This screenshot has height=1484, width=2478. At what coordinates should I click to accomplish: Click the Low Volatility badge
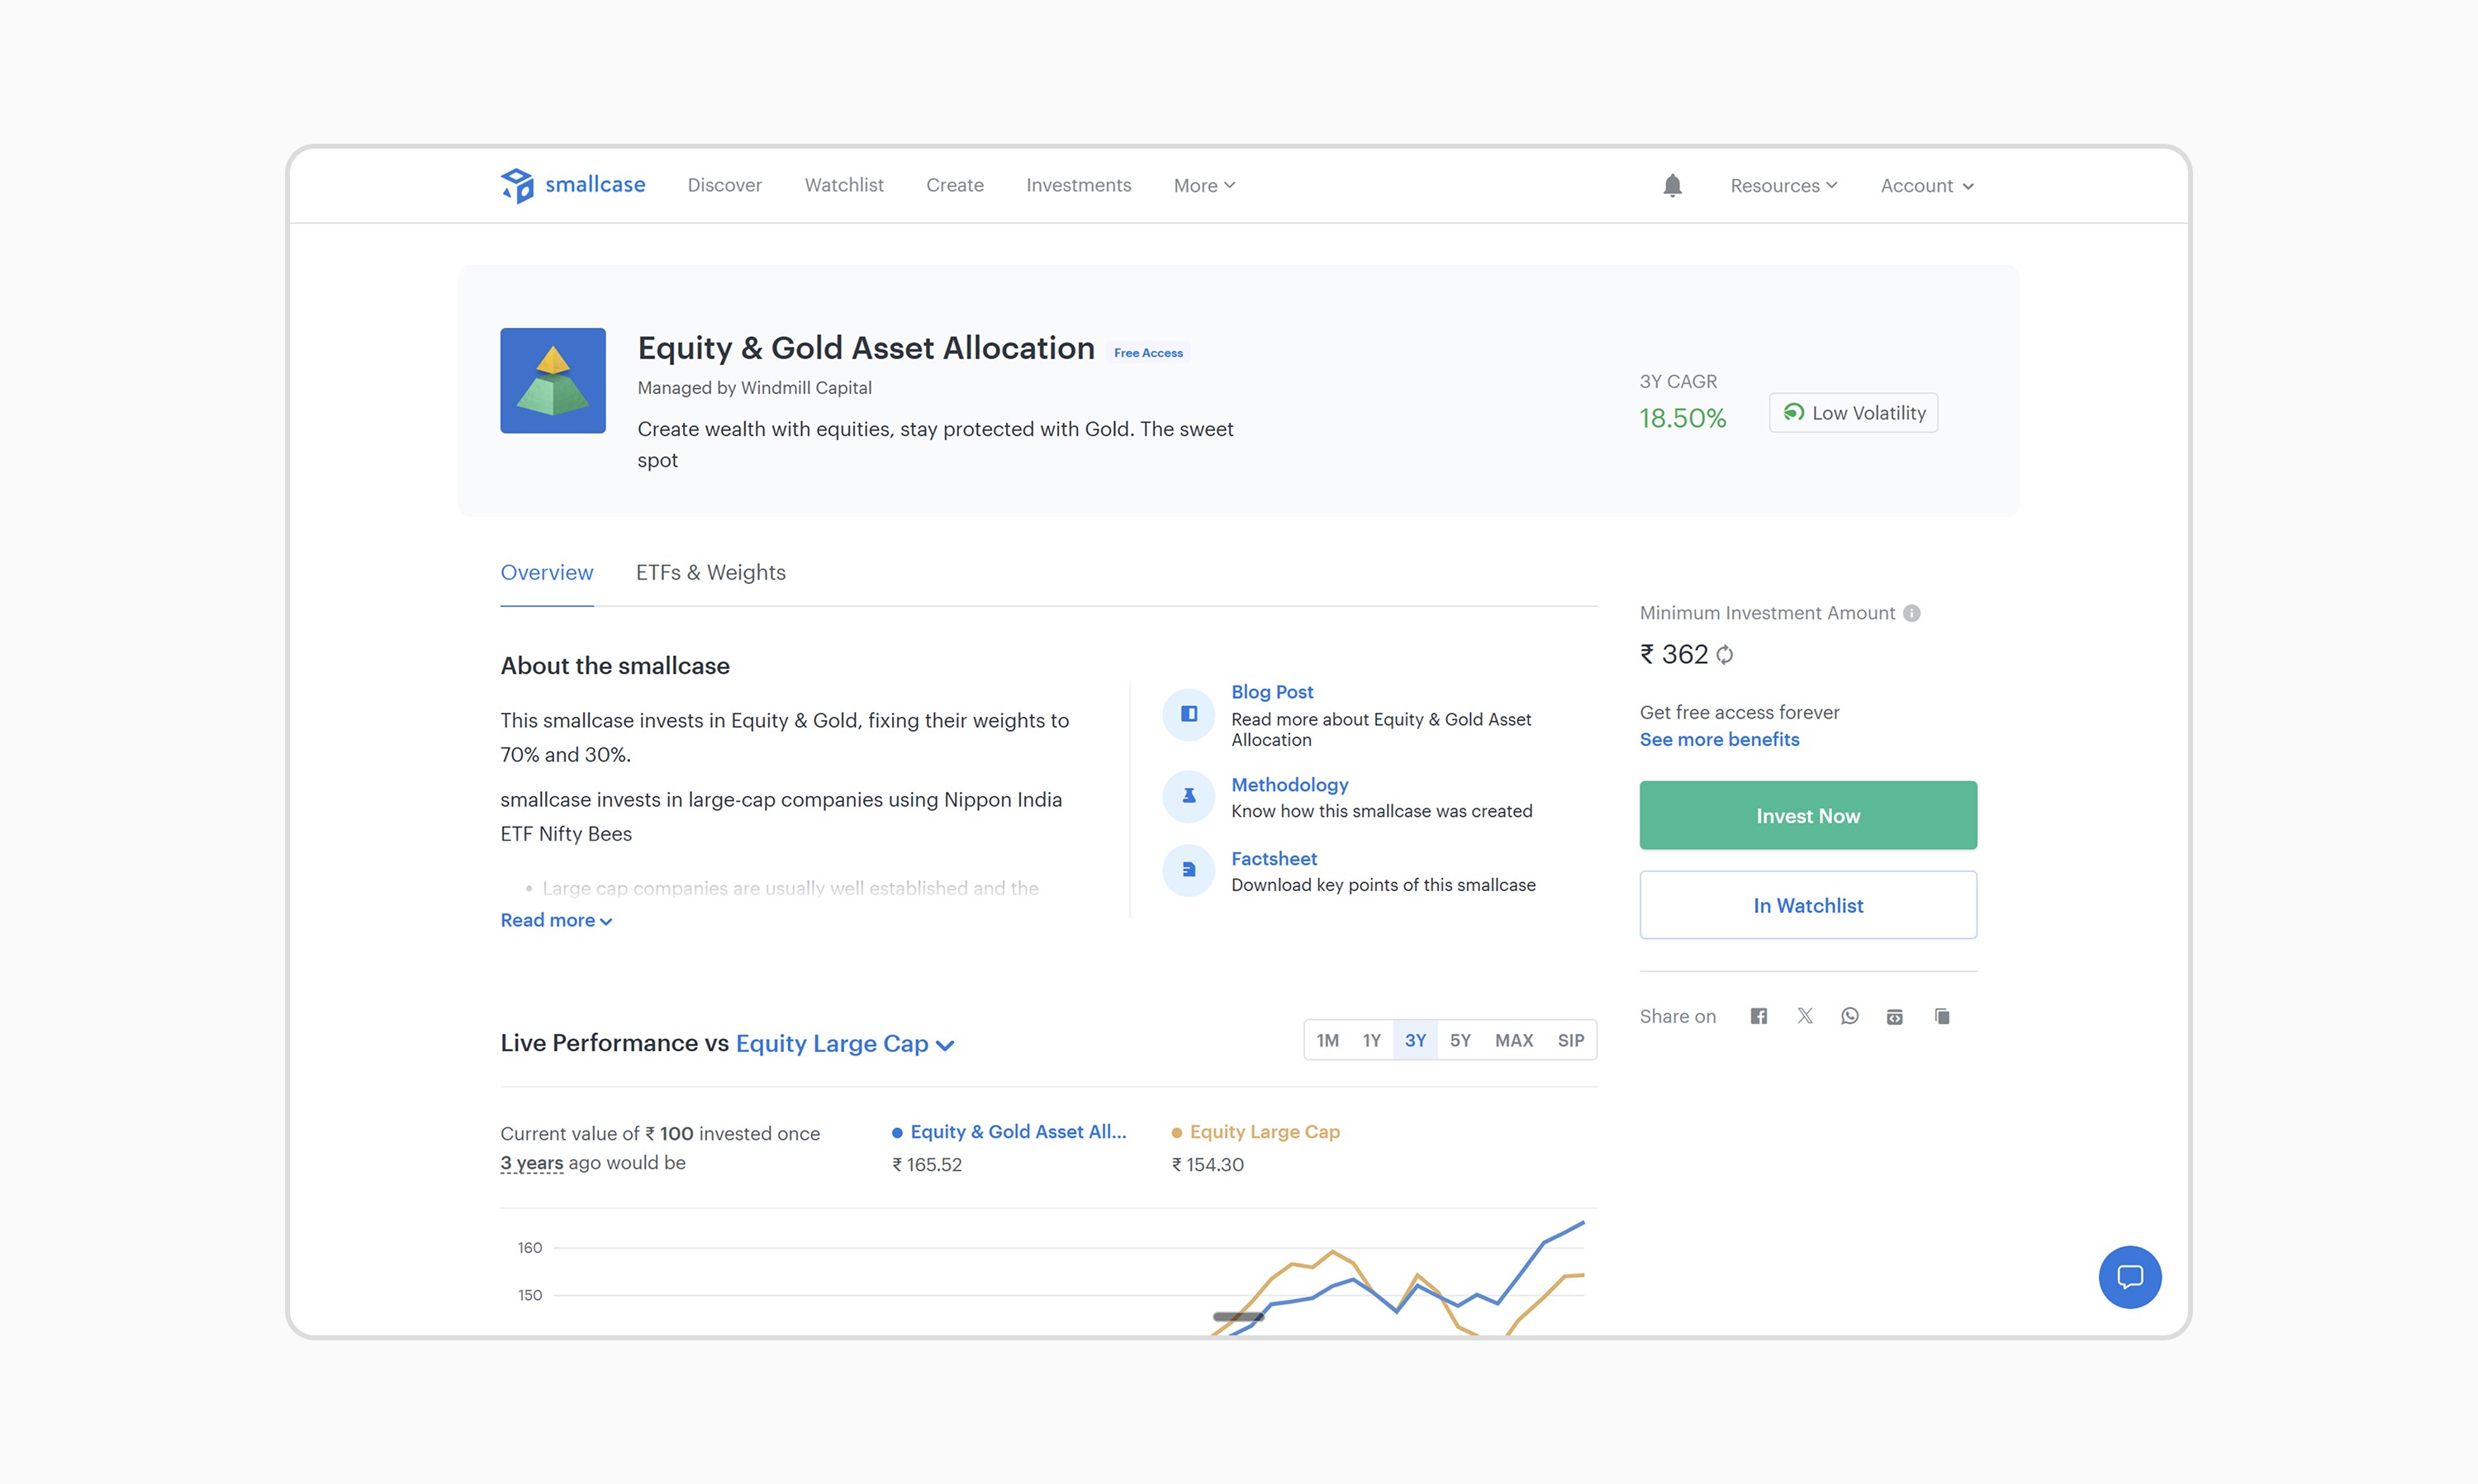(x=1853, y=413)
